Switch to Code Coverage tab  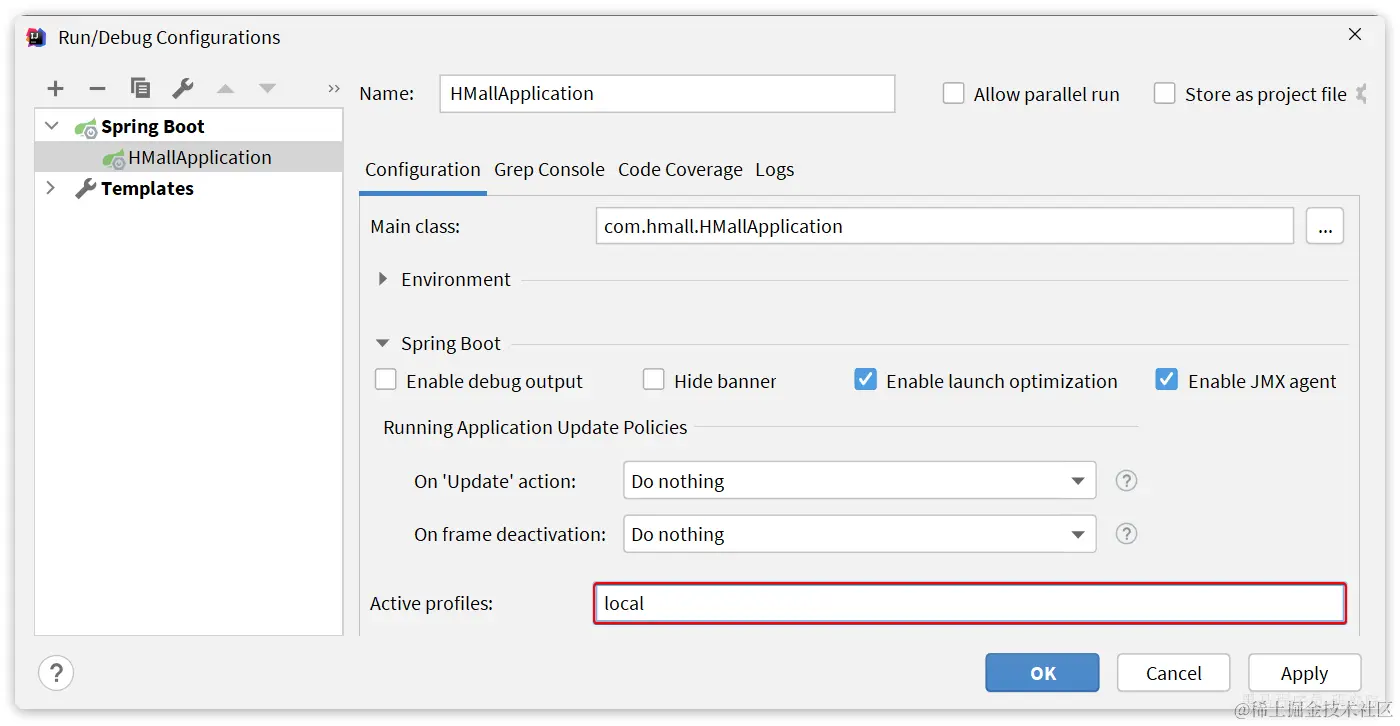680,170
